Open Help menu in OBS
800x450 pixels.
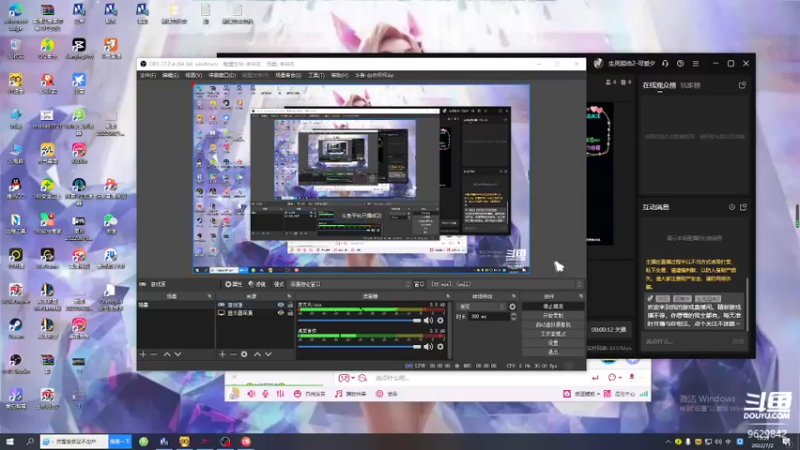tap(339, 76)
